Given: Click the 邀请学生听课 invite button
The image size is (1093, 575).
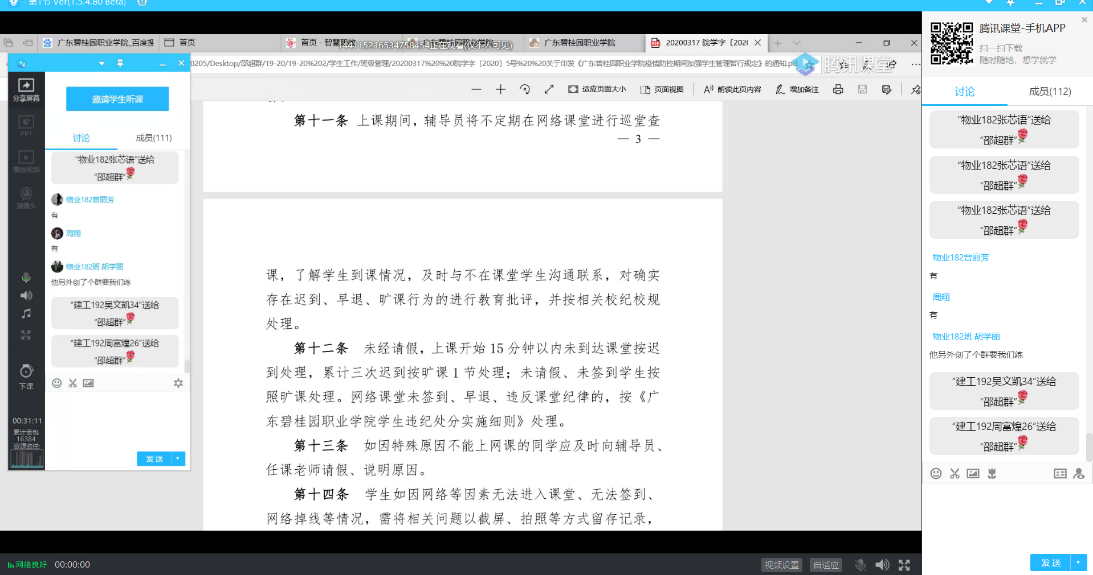Looking at the screenshot, I should (x=117, y=99).
